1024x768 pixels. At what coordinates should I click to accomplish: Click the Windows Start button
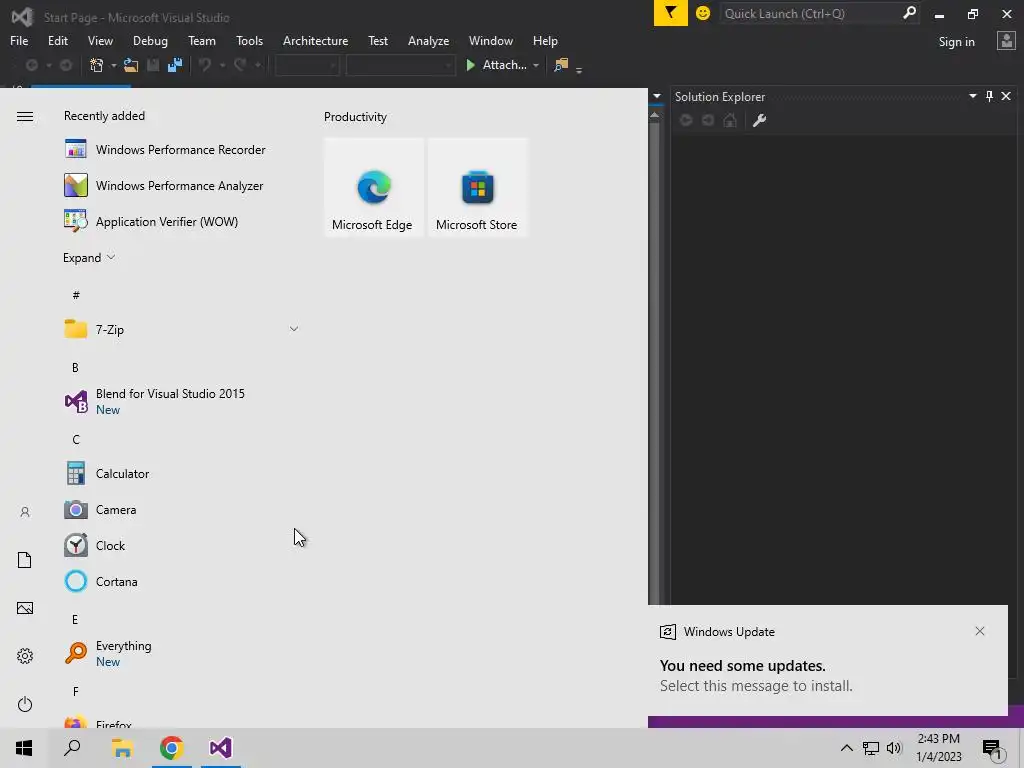[24, 748]
